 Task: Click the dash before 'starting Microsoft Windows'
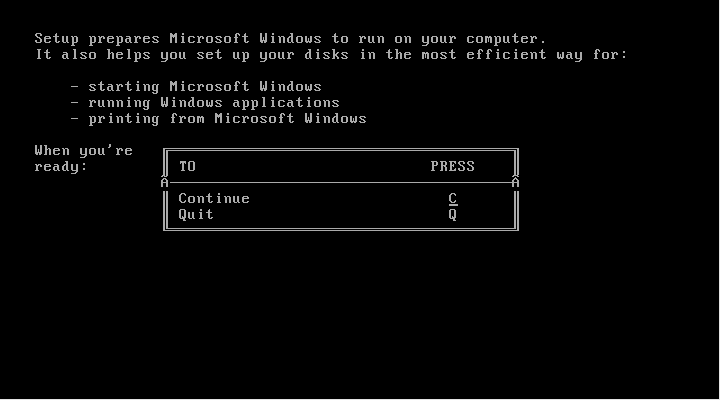(x=75, y=87)
